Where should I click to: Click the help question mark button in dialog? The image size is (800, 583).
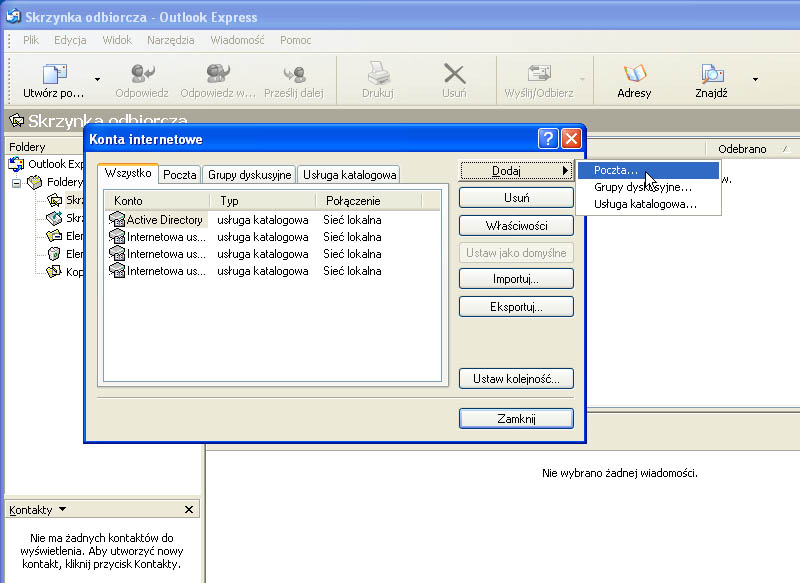tap(548, 139)
